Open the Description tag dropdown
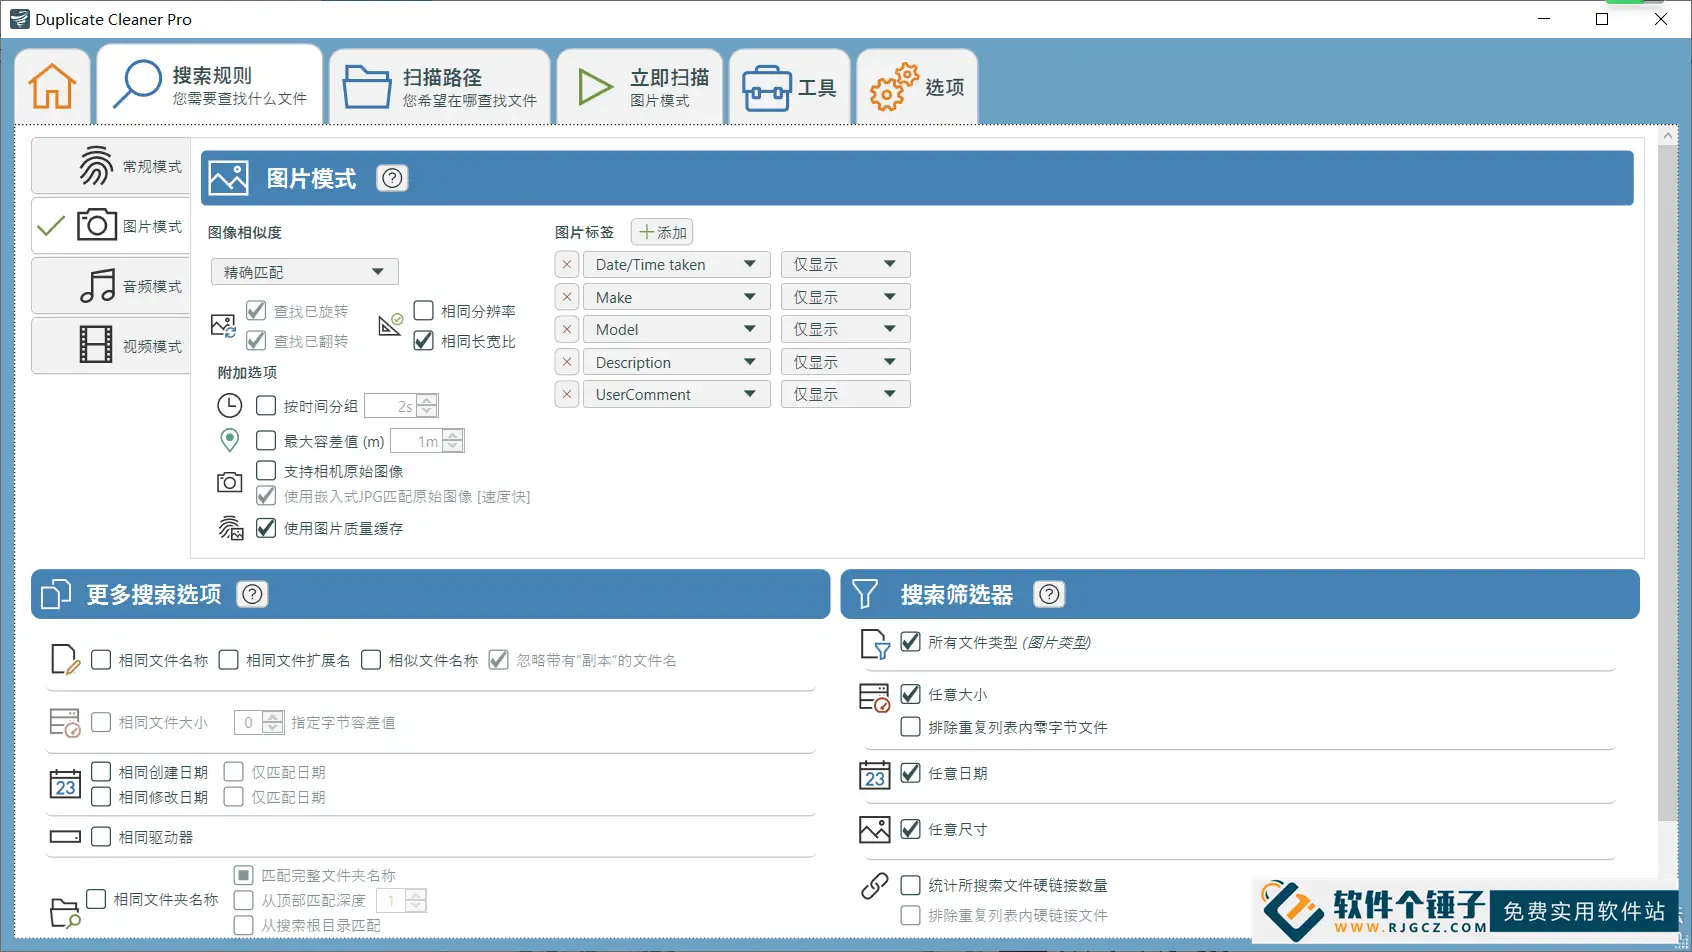1692x952 pixels. coord(677,362)
